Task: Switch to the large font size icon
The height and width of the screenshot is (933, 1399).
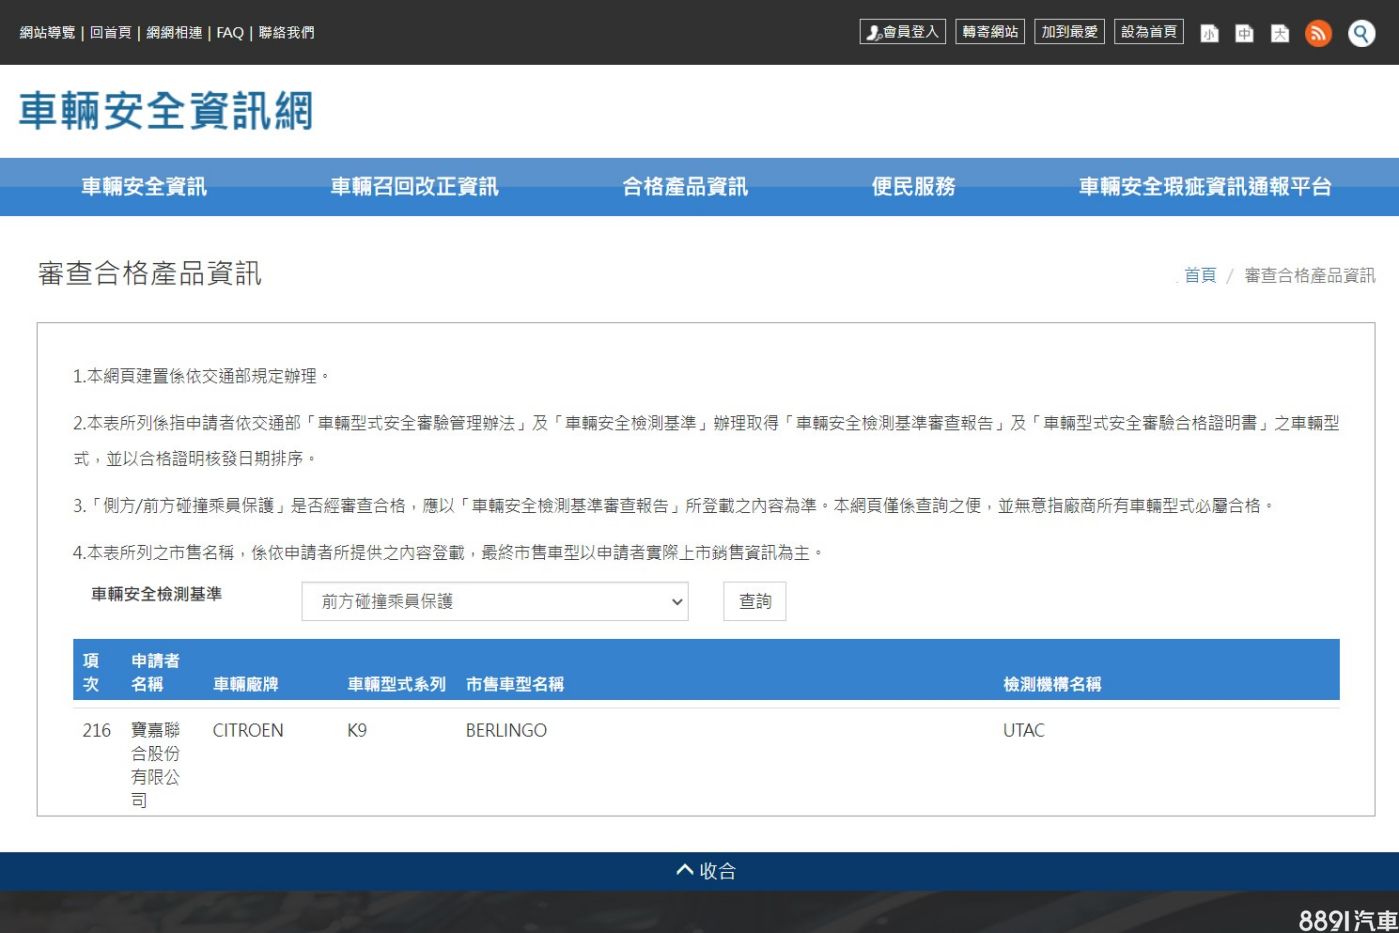Action: point(1280,33)
